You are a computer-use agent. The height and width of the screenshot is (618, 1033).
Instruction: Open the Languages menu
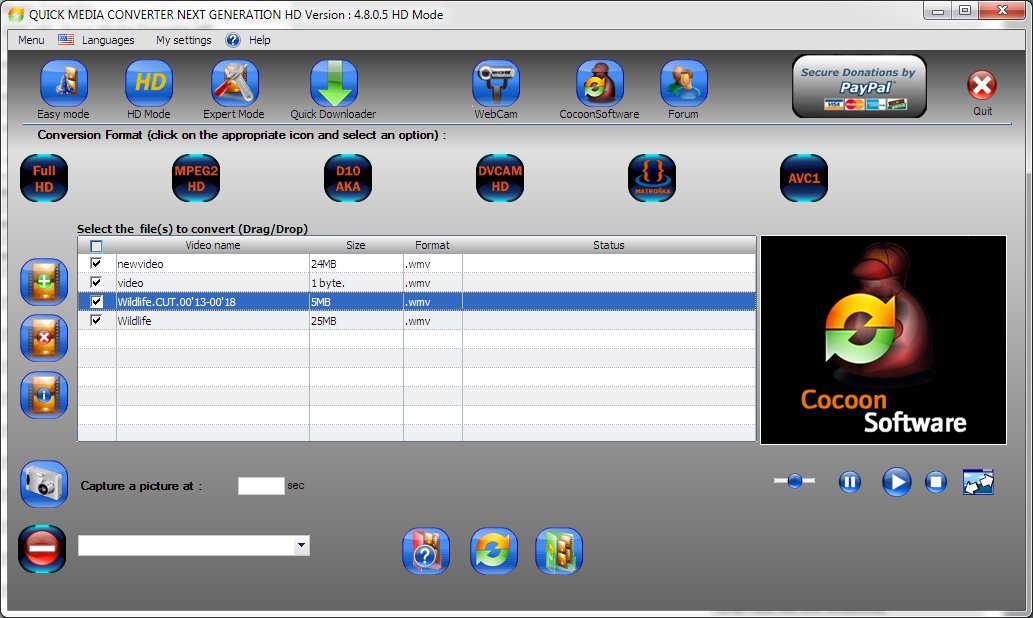coord(108,40)
